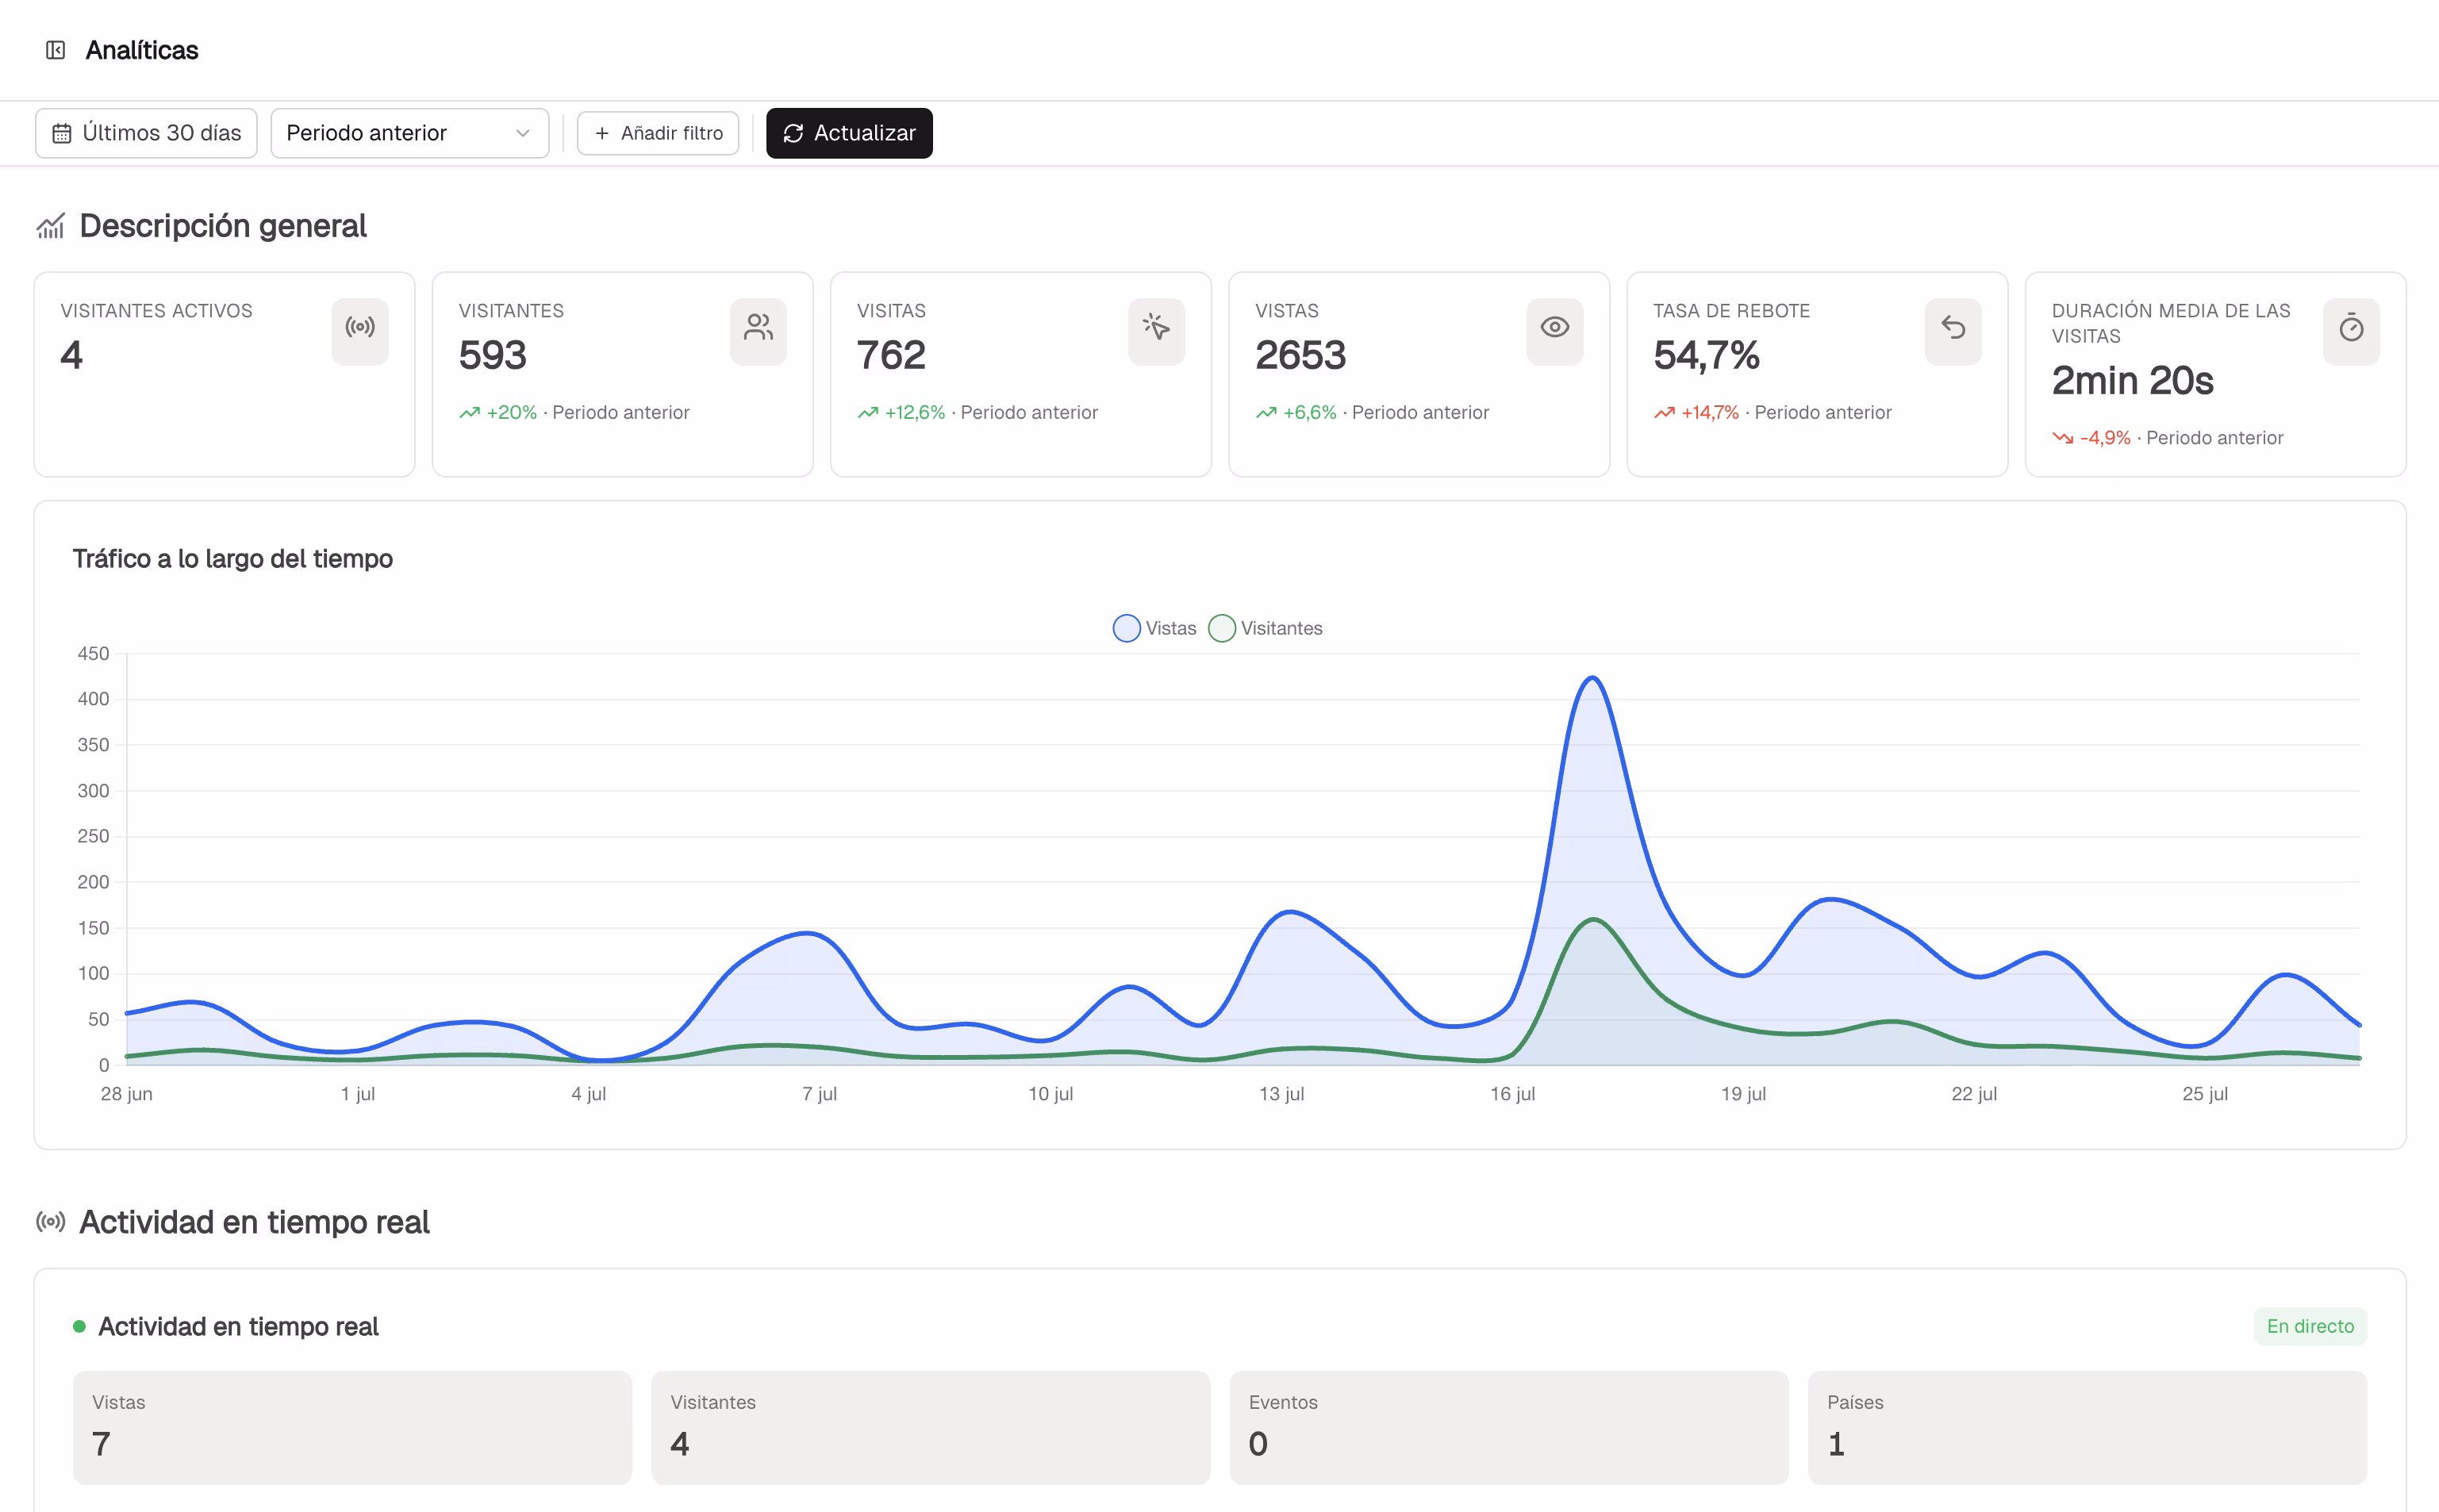The image size is (2439, 1512).
Task: Select the realtime Eventos stat tile
Action: [x=1508, y=1427]
